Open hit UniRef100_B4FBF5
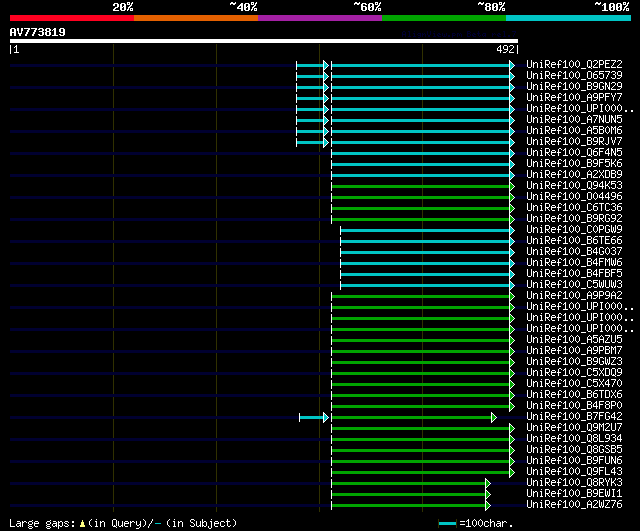The width and height of the screenshot is (640, 531). click(574, 274)
